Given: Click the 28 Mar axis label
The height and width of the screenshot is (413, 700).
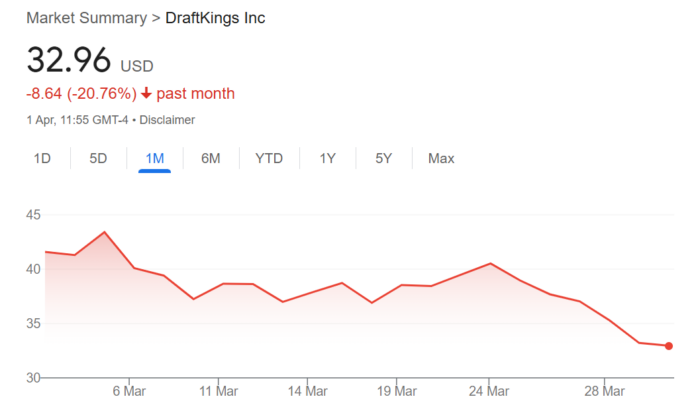Looking at the screenshot, I should (606, 390).
